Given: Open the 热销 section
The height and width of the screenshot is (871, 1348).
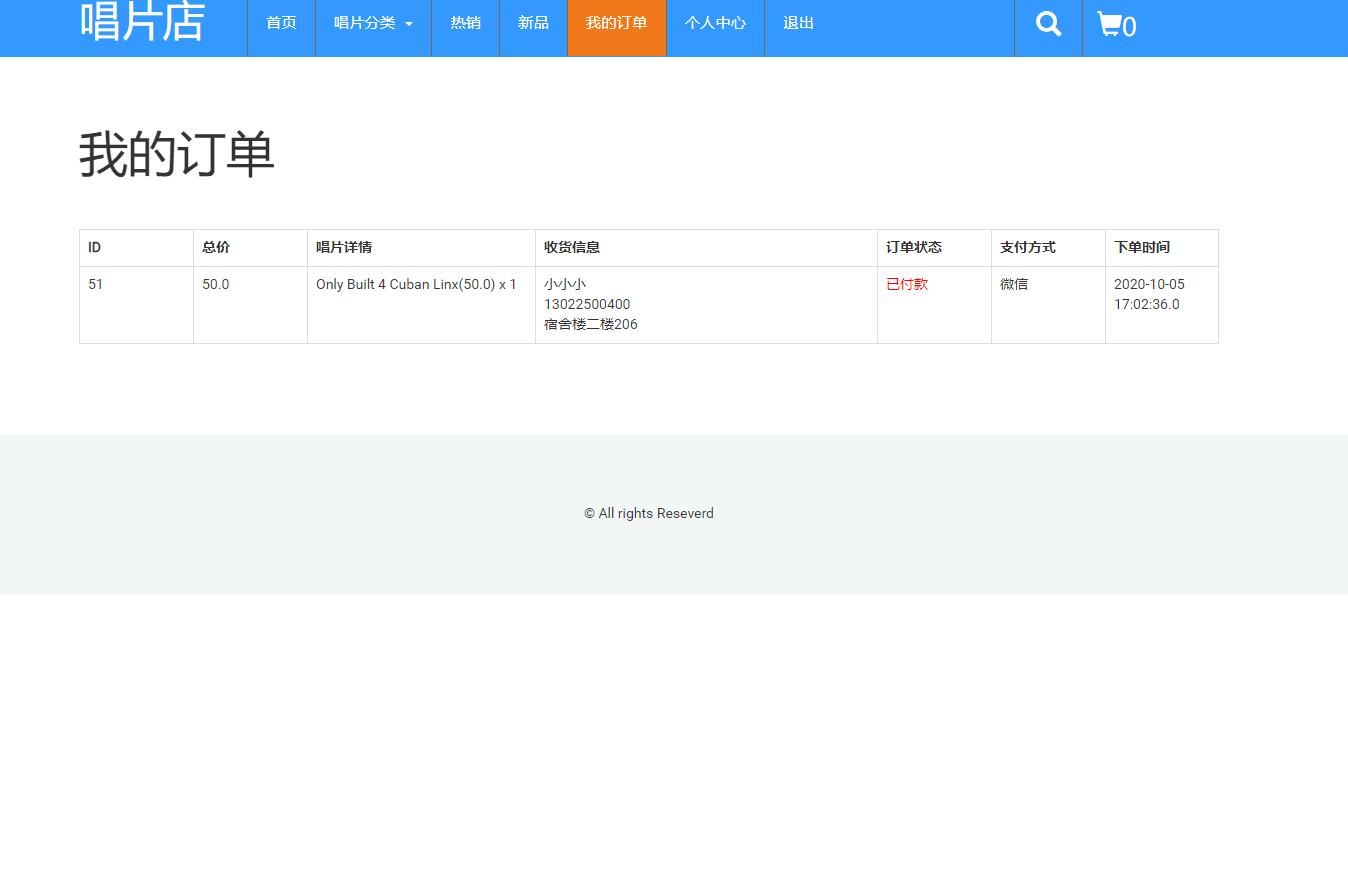Looking at the screenshot, I should [x=465, y=22].
